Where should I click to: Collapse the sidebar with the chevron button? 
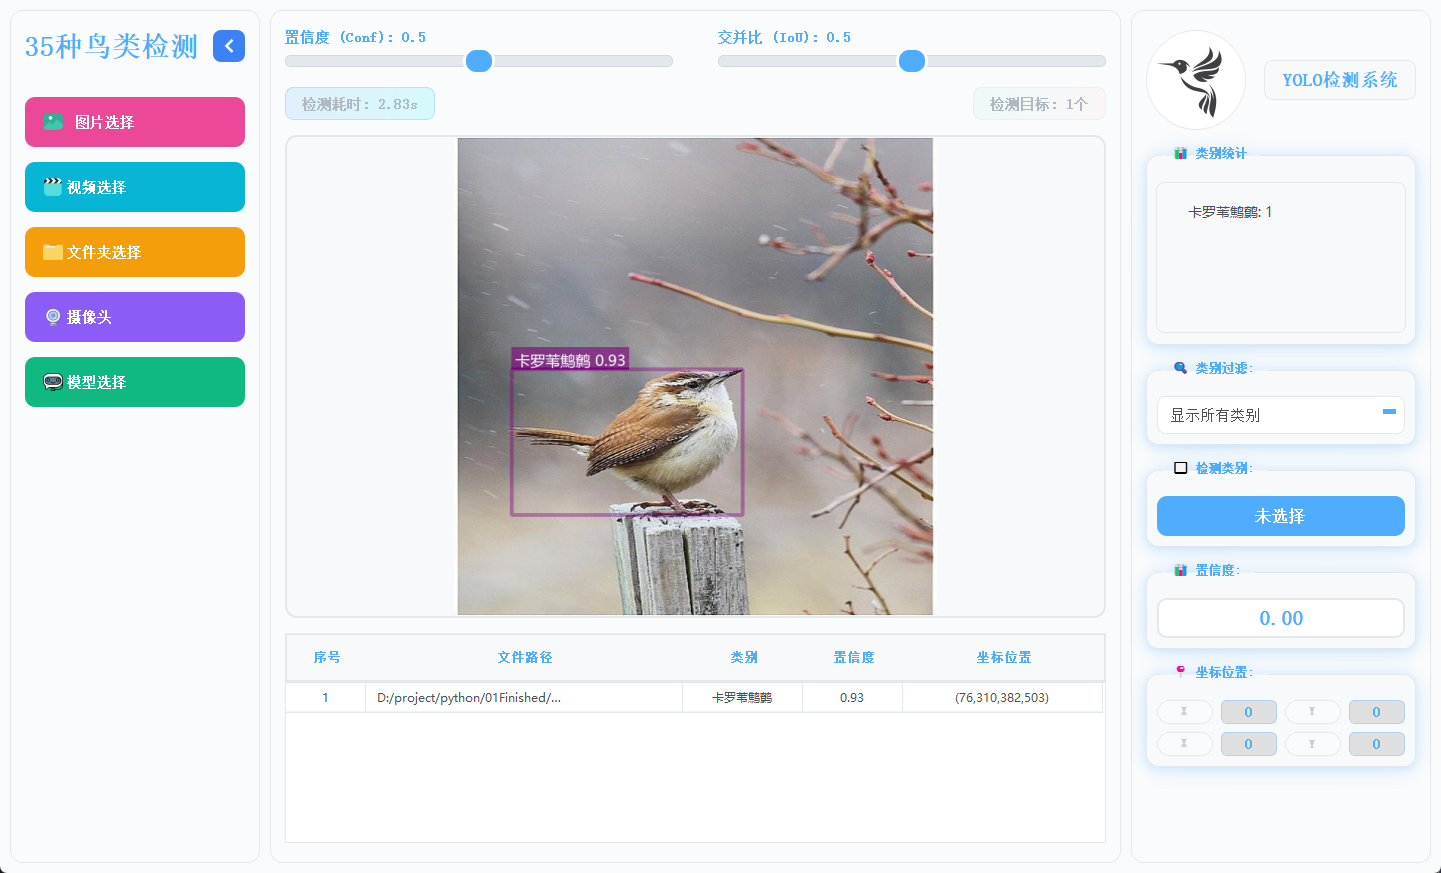(x=229, y=46)
